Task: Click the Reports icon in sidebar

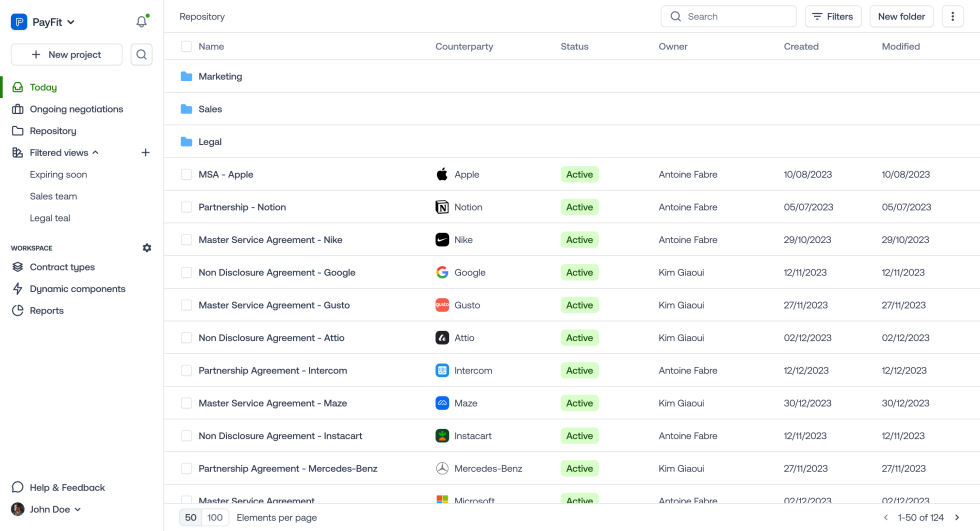Action: tap(18, 311)
